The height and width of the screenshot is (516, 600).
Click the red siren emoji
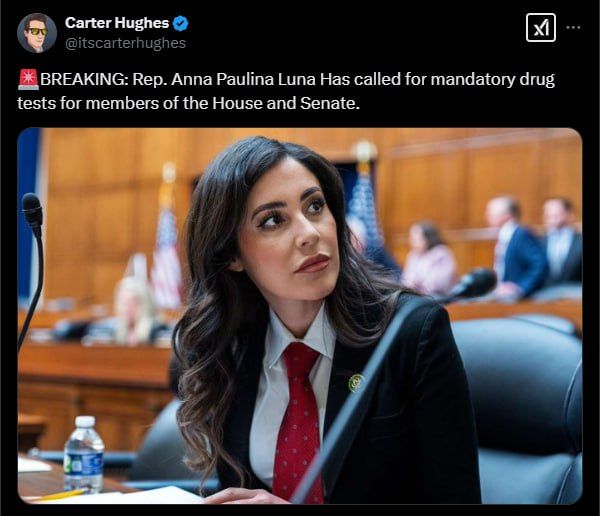28,80
